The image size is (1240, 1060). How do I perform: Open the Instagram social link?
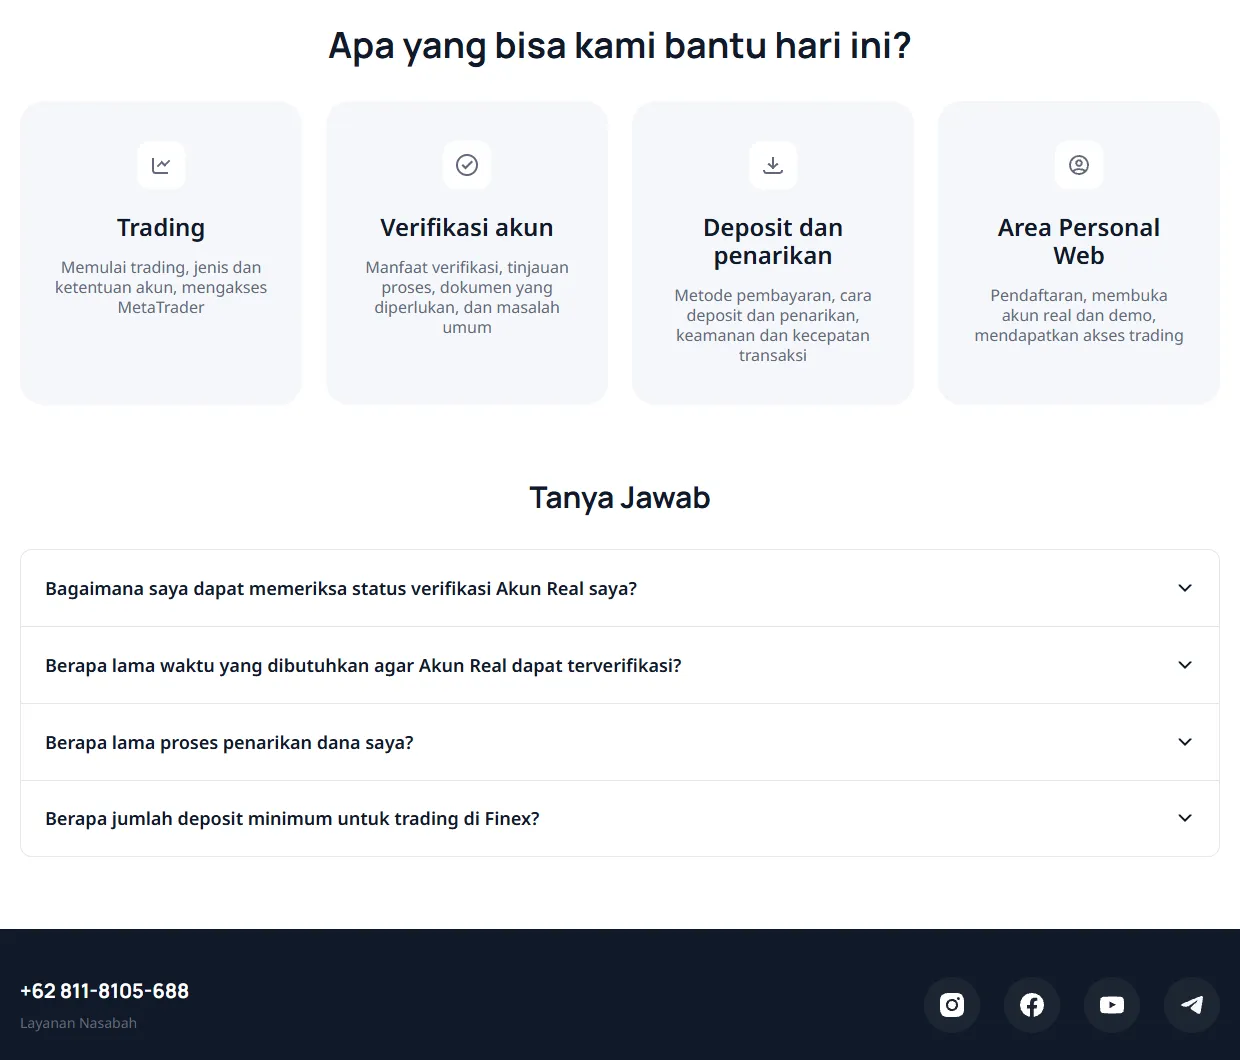click(952, 1005)
